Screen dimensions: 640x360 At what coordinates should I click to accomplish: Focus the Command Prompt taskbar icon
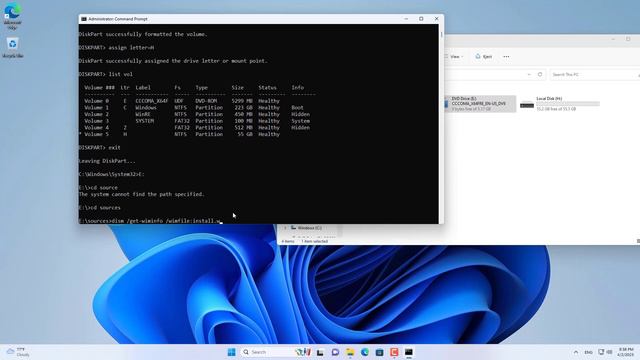pos(409,352)
